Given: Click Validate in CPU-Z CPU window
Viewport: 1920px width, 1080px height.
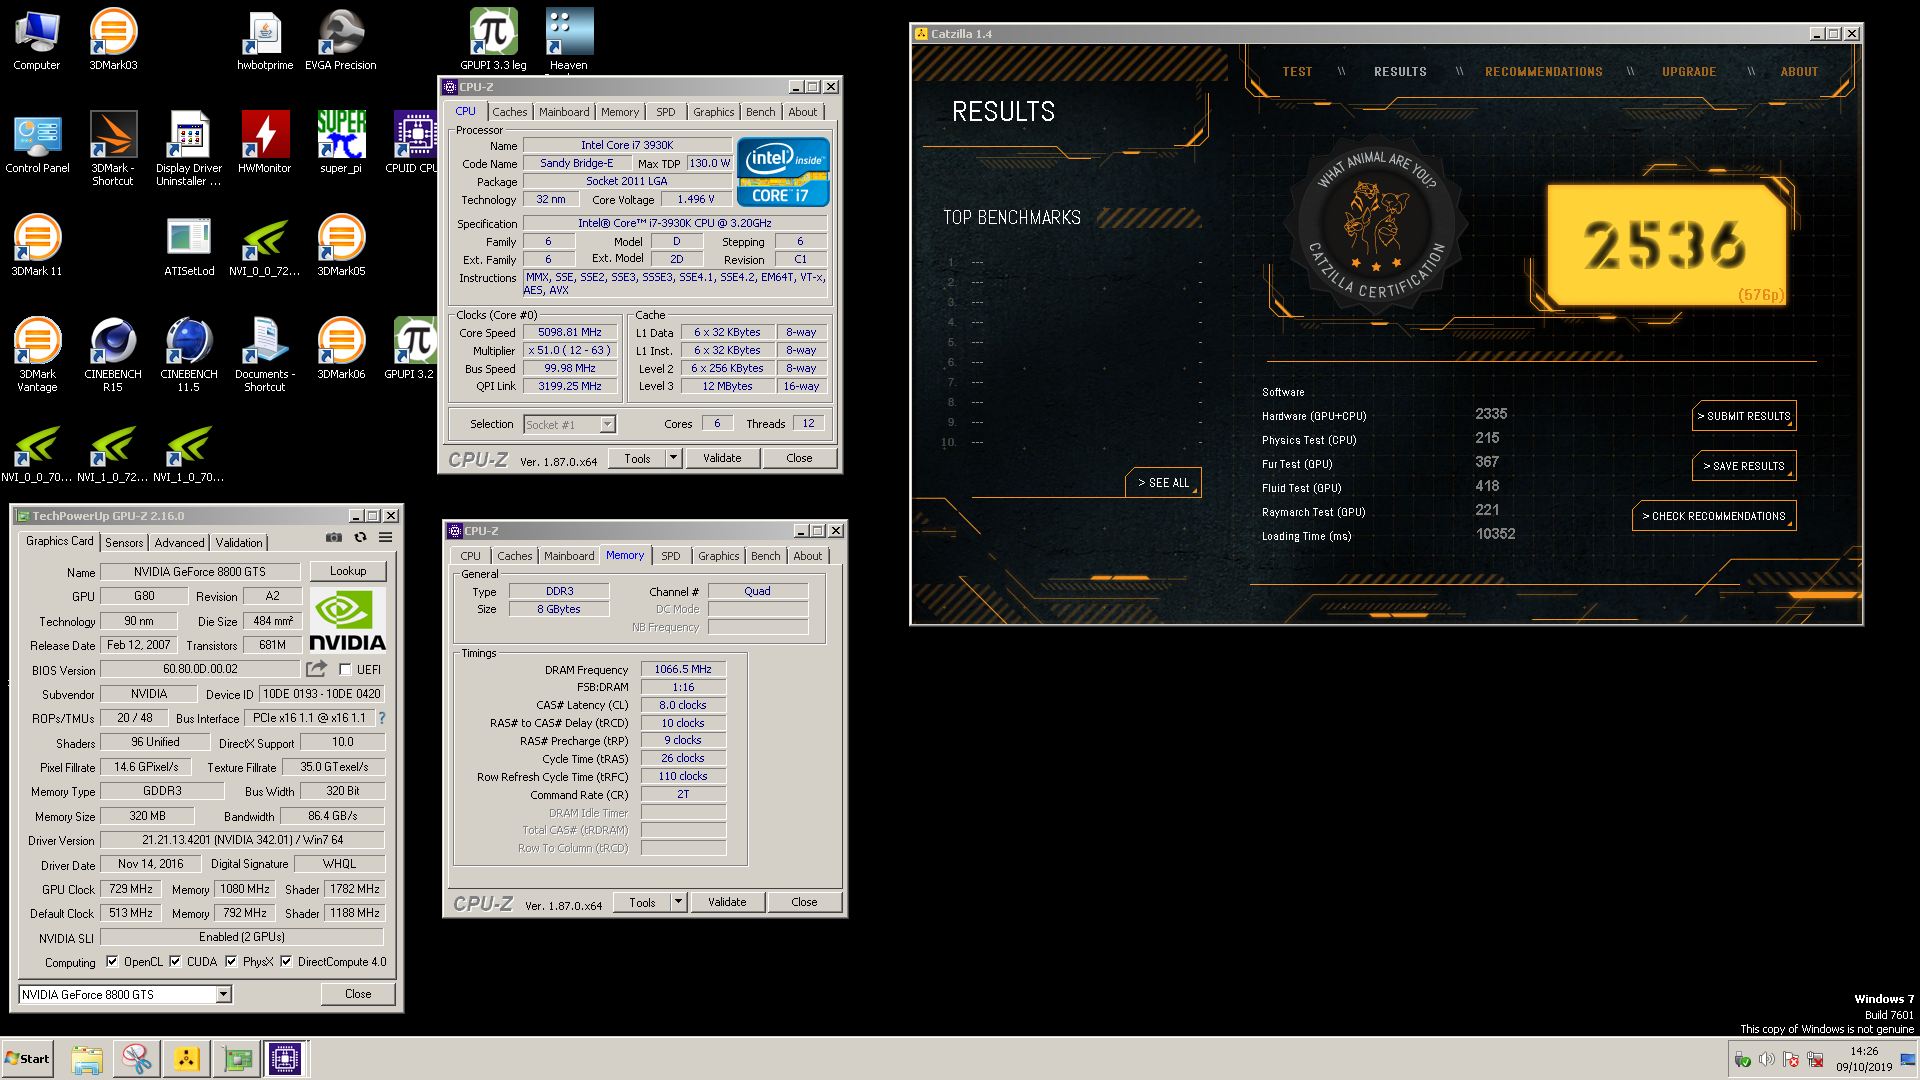Looking at the screenshot, I should (722, 458).
